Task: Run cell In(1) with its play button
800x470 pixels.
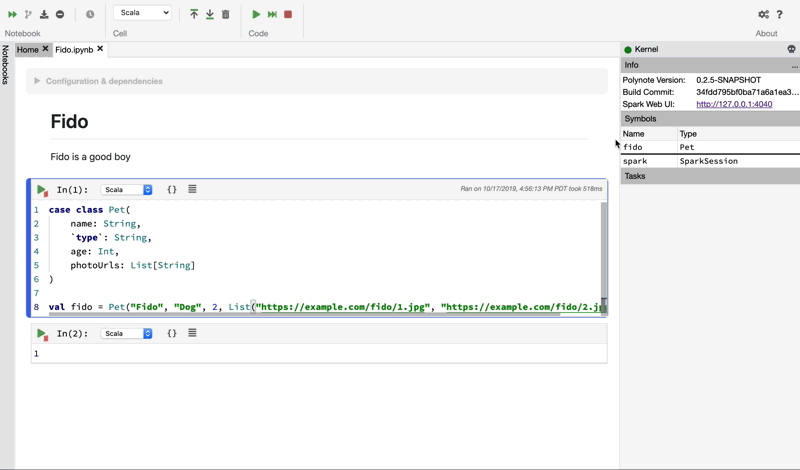Action: 42,190
